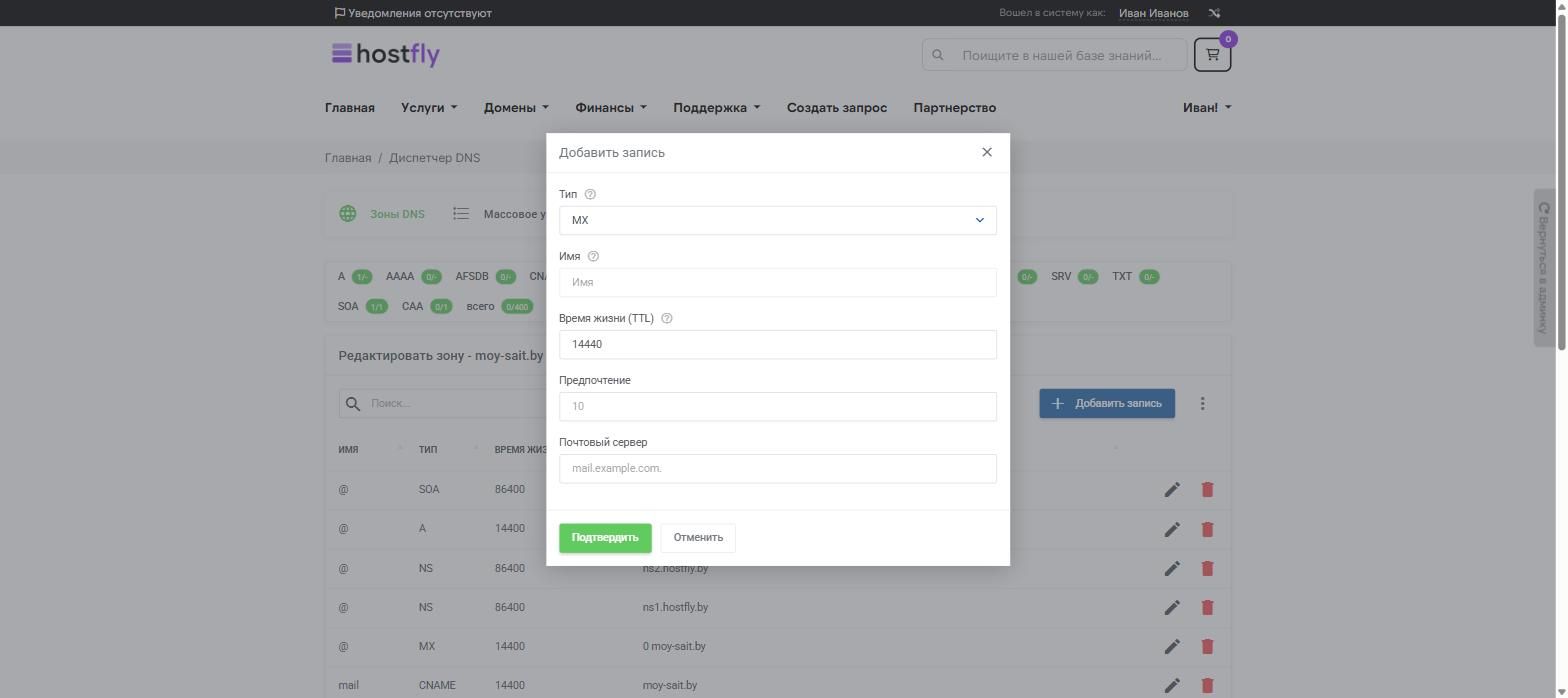Image resolution: width=1568 pixels, height=698 pixels.
Task: Expand the Домены menu
Action: pos(516,108)
